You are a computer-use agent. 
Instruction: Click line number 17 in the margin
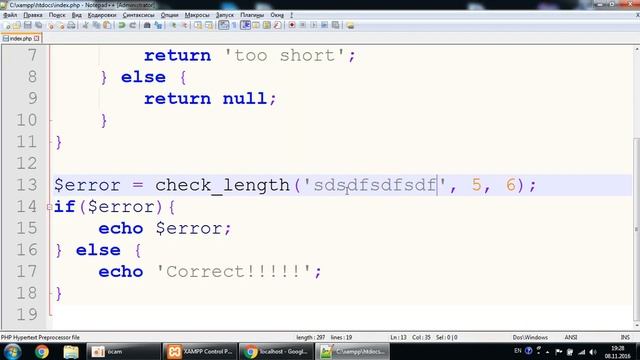click(27, 271)
